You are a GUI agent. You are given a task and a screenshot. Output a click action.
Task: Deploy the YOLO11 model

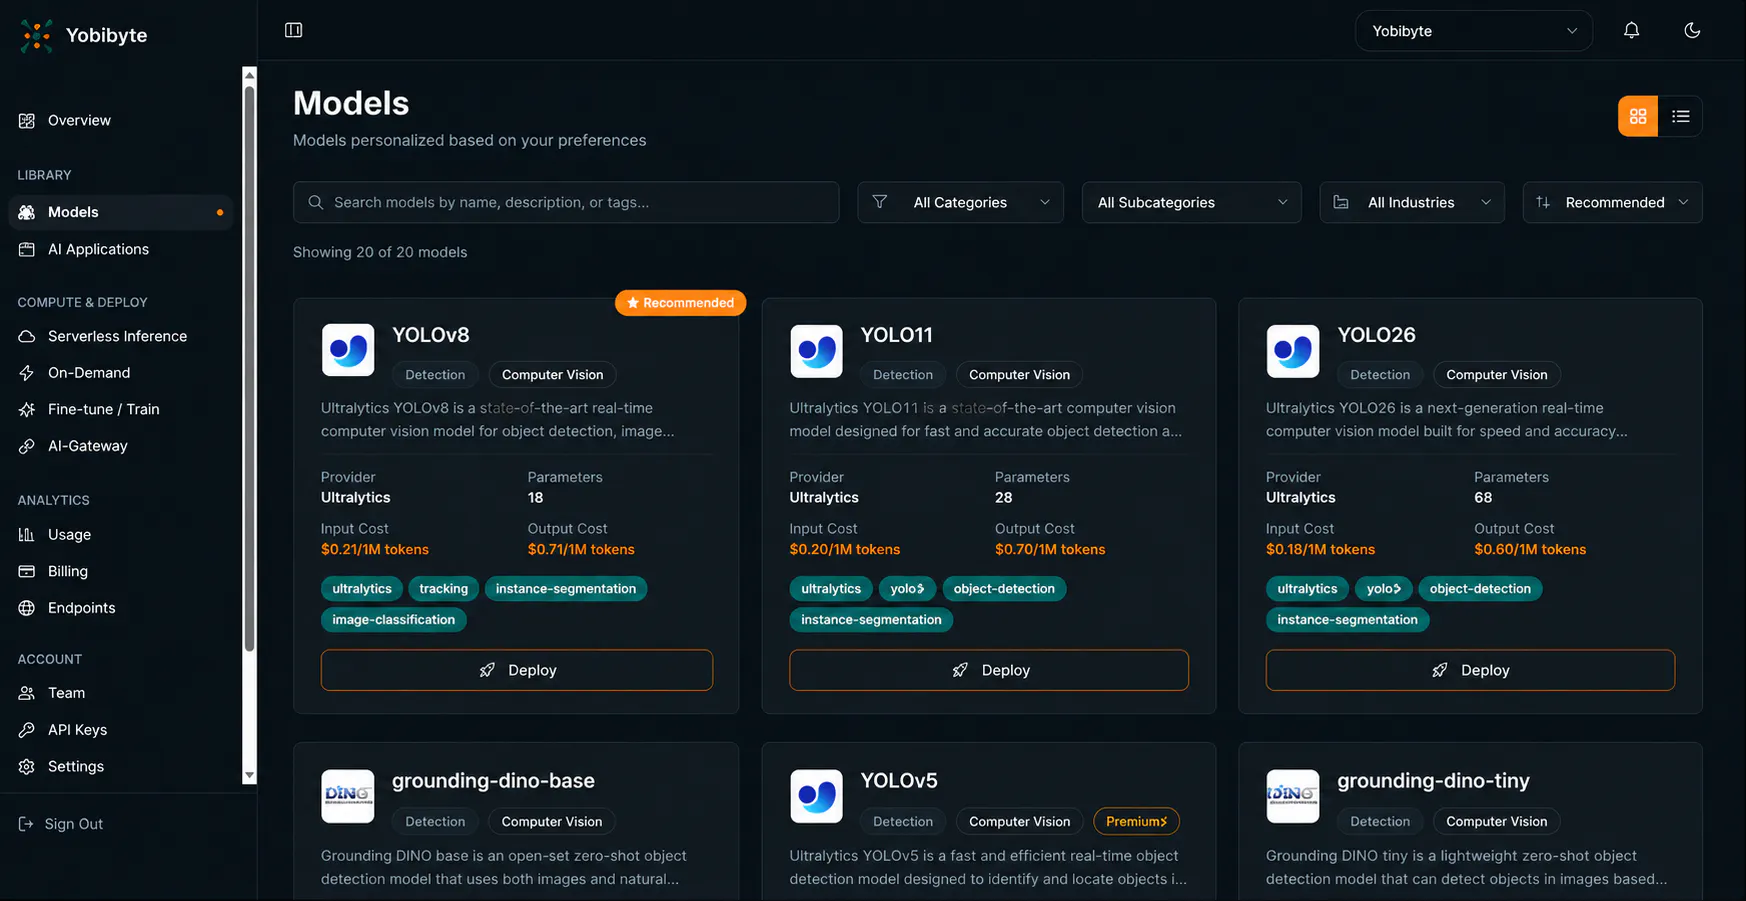coord(989,670)
